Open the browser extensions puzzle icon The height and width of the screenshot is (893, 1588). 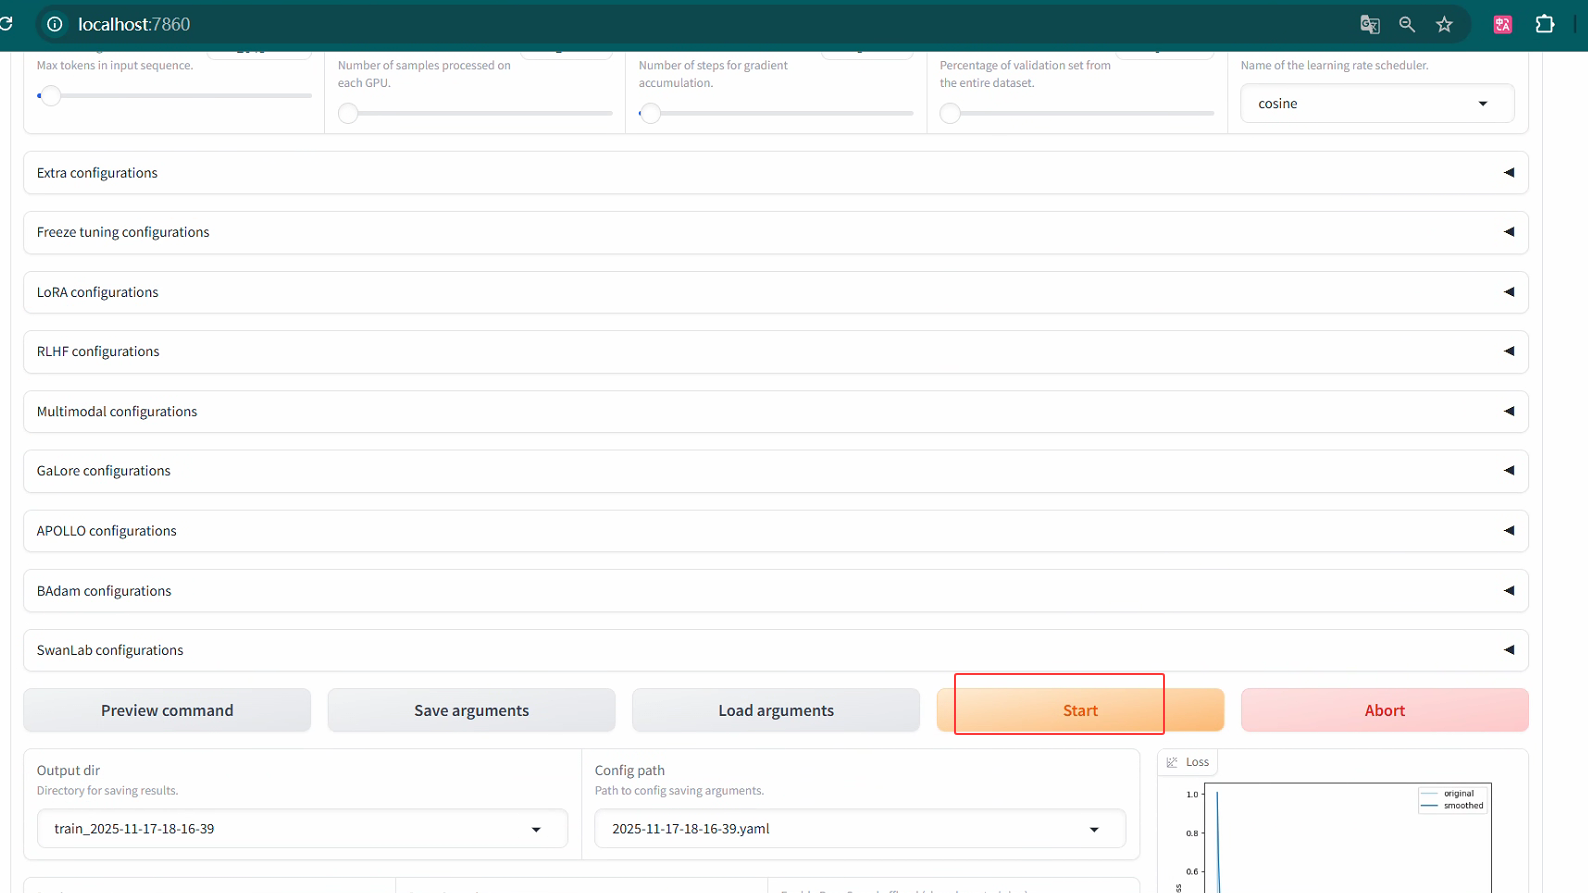pos(1545,24)
